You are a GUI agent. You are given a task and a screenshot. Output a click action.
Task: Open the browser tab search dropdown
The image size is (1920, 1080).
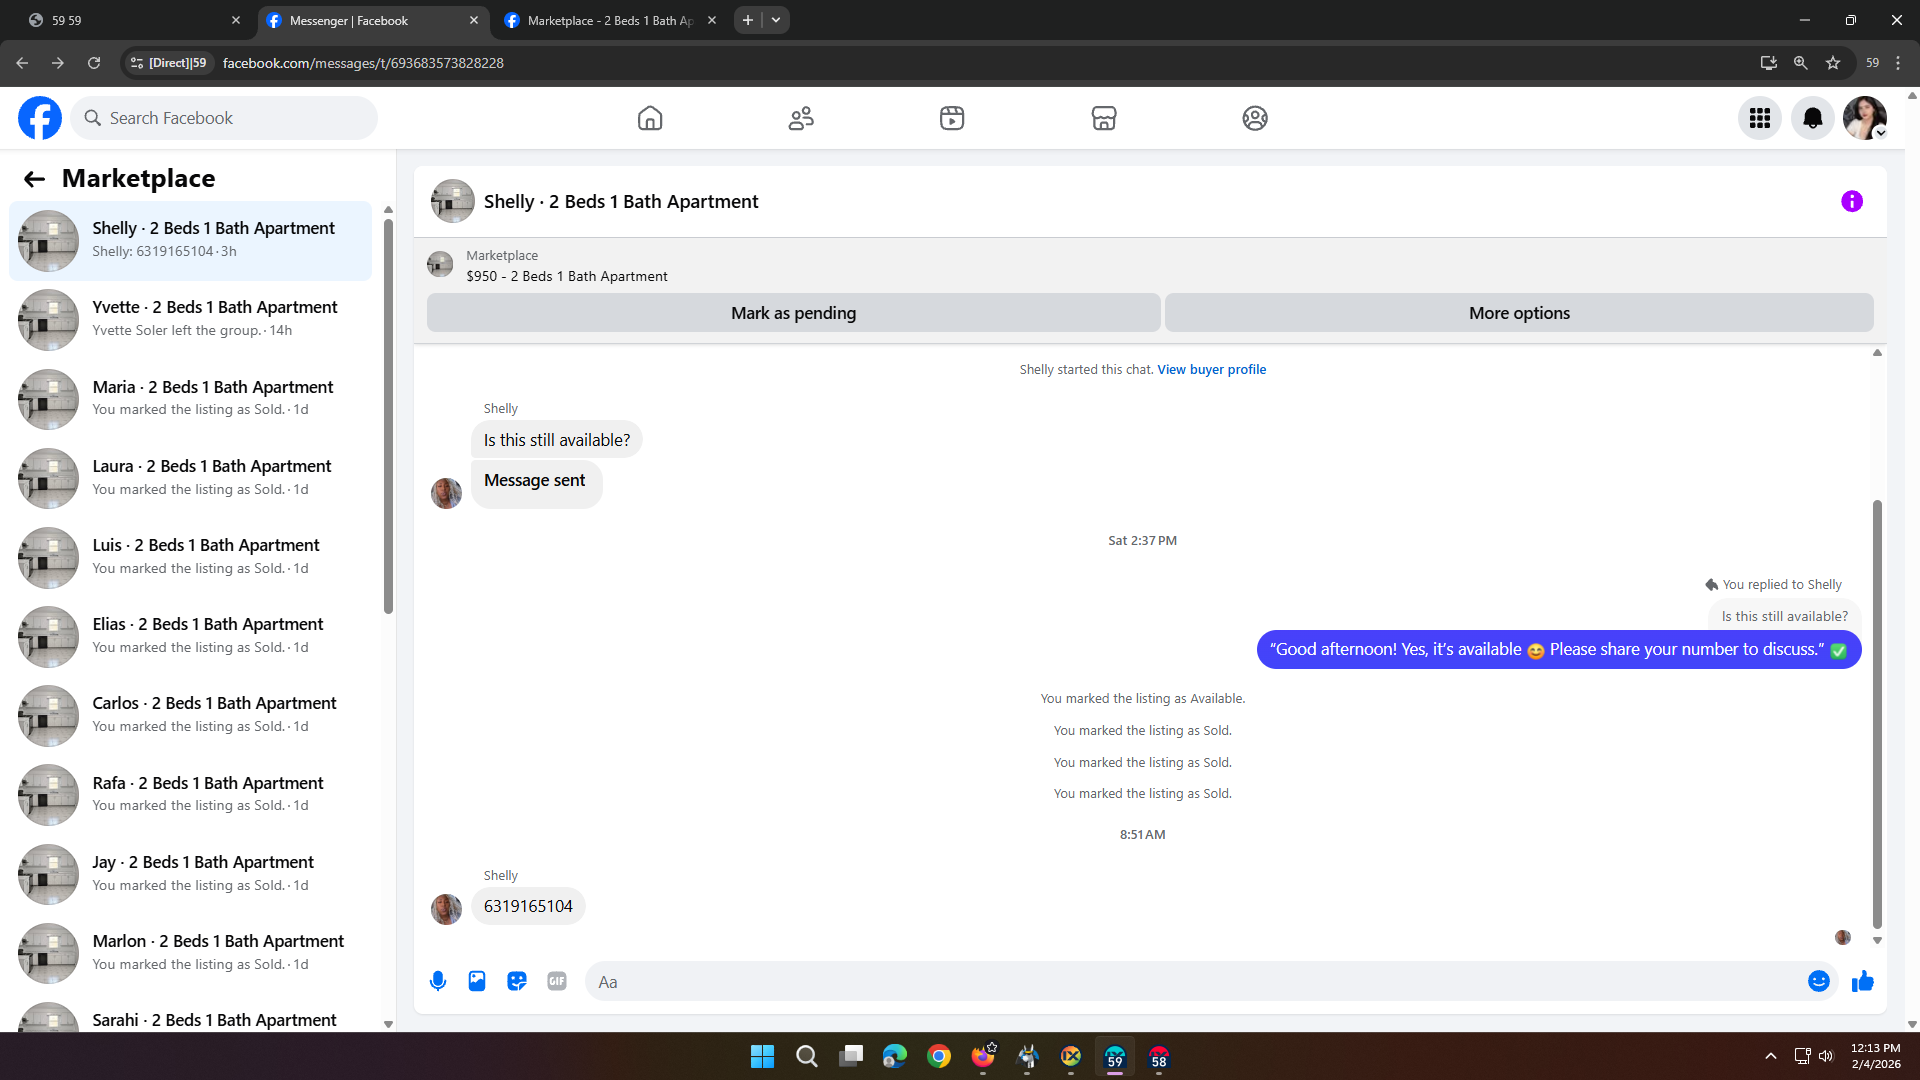(776, 20)
